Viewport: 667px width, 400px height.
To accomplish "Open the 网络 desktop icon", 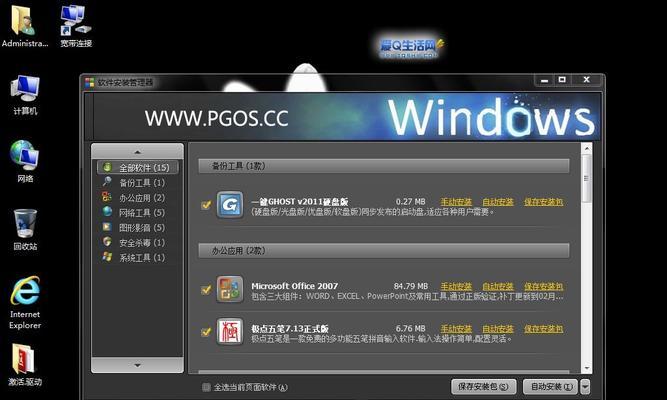I will [25, 155].
